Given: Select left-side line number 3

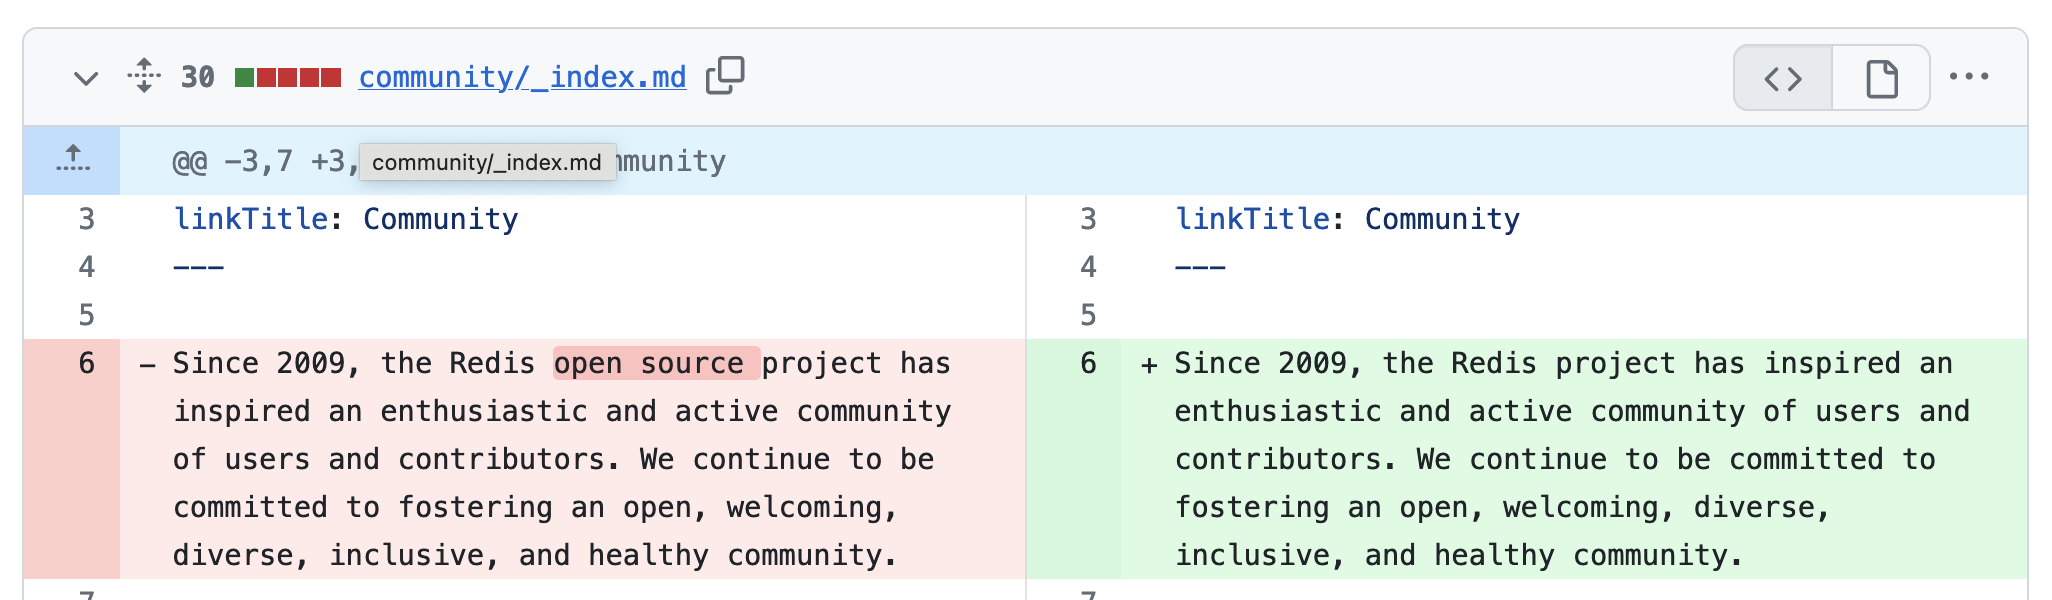Looking at the screenshot, I should (x=87, y=219).
